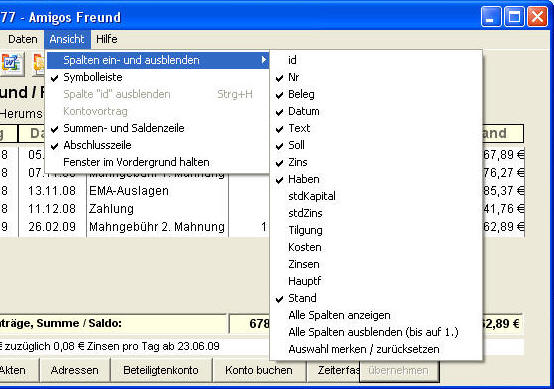Open the Hilfe menu

pos(107,39)
